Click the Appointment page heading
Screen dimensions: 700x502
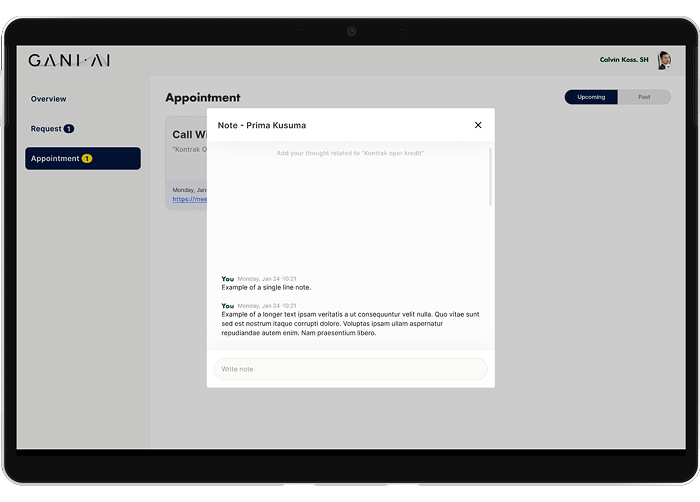point(203,98)
